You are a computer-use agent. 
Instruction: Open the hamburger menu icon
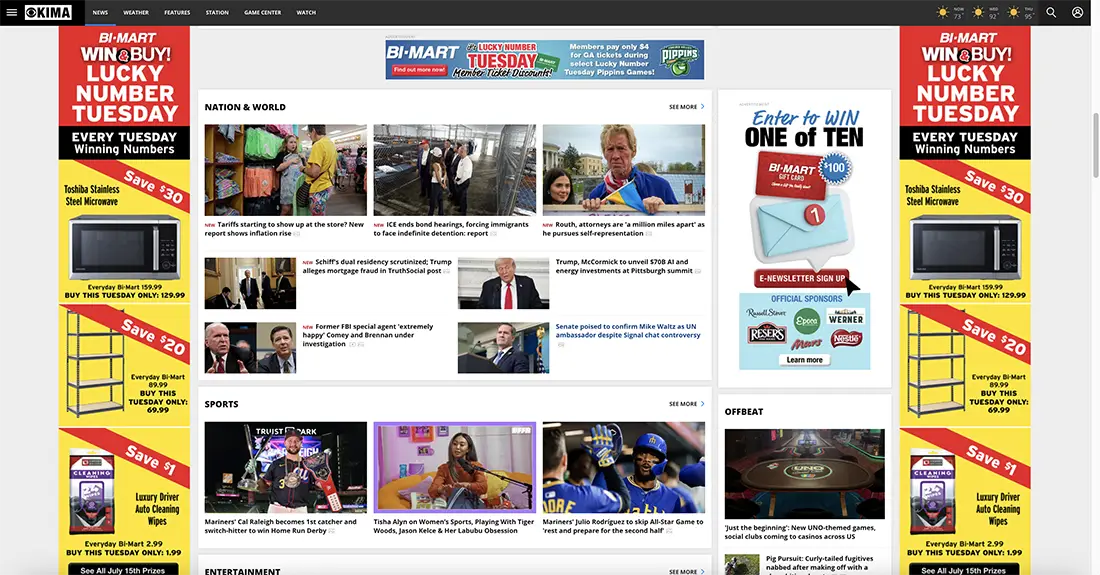(x=11, y=13)
